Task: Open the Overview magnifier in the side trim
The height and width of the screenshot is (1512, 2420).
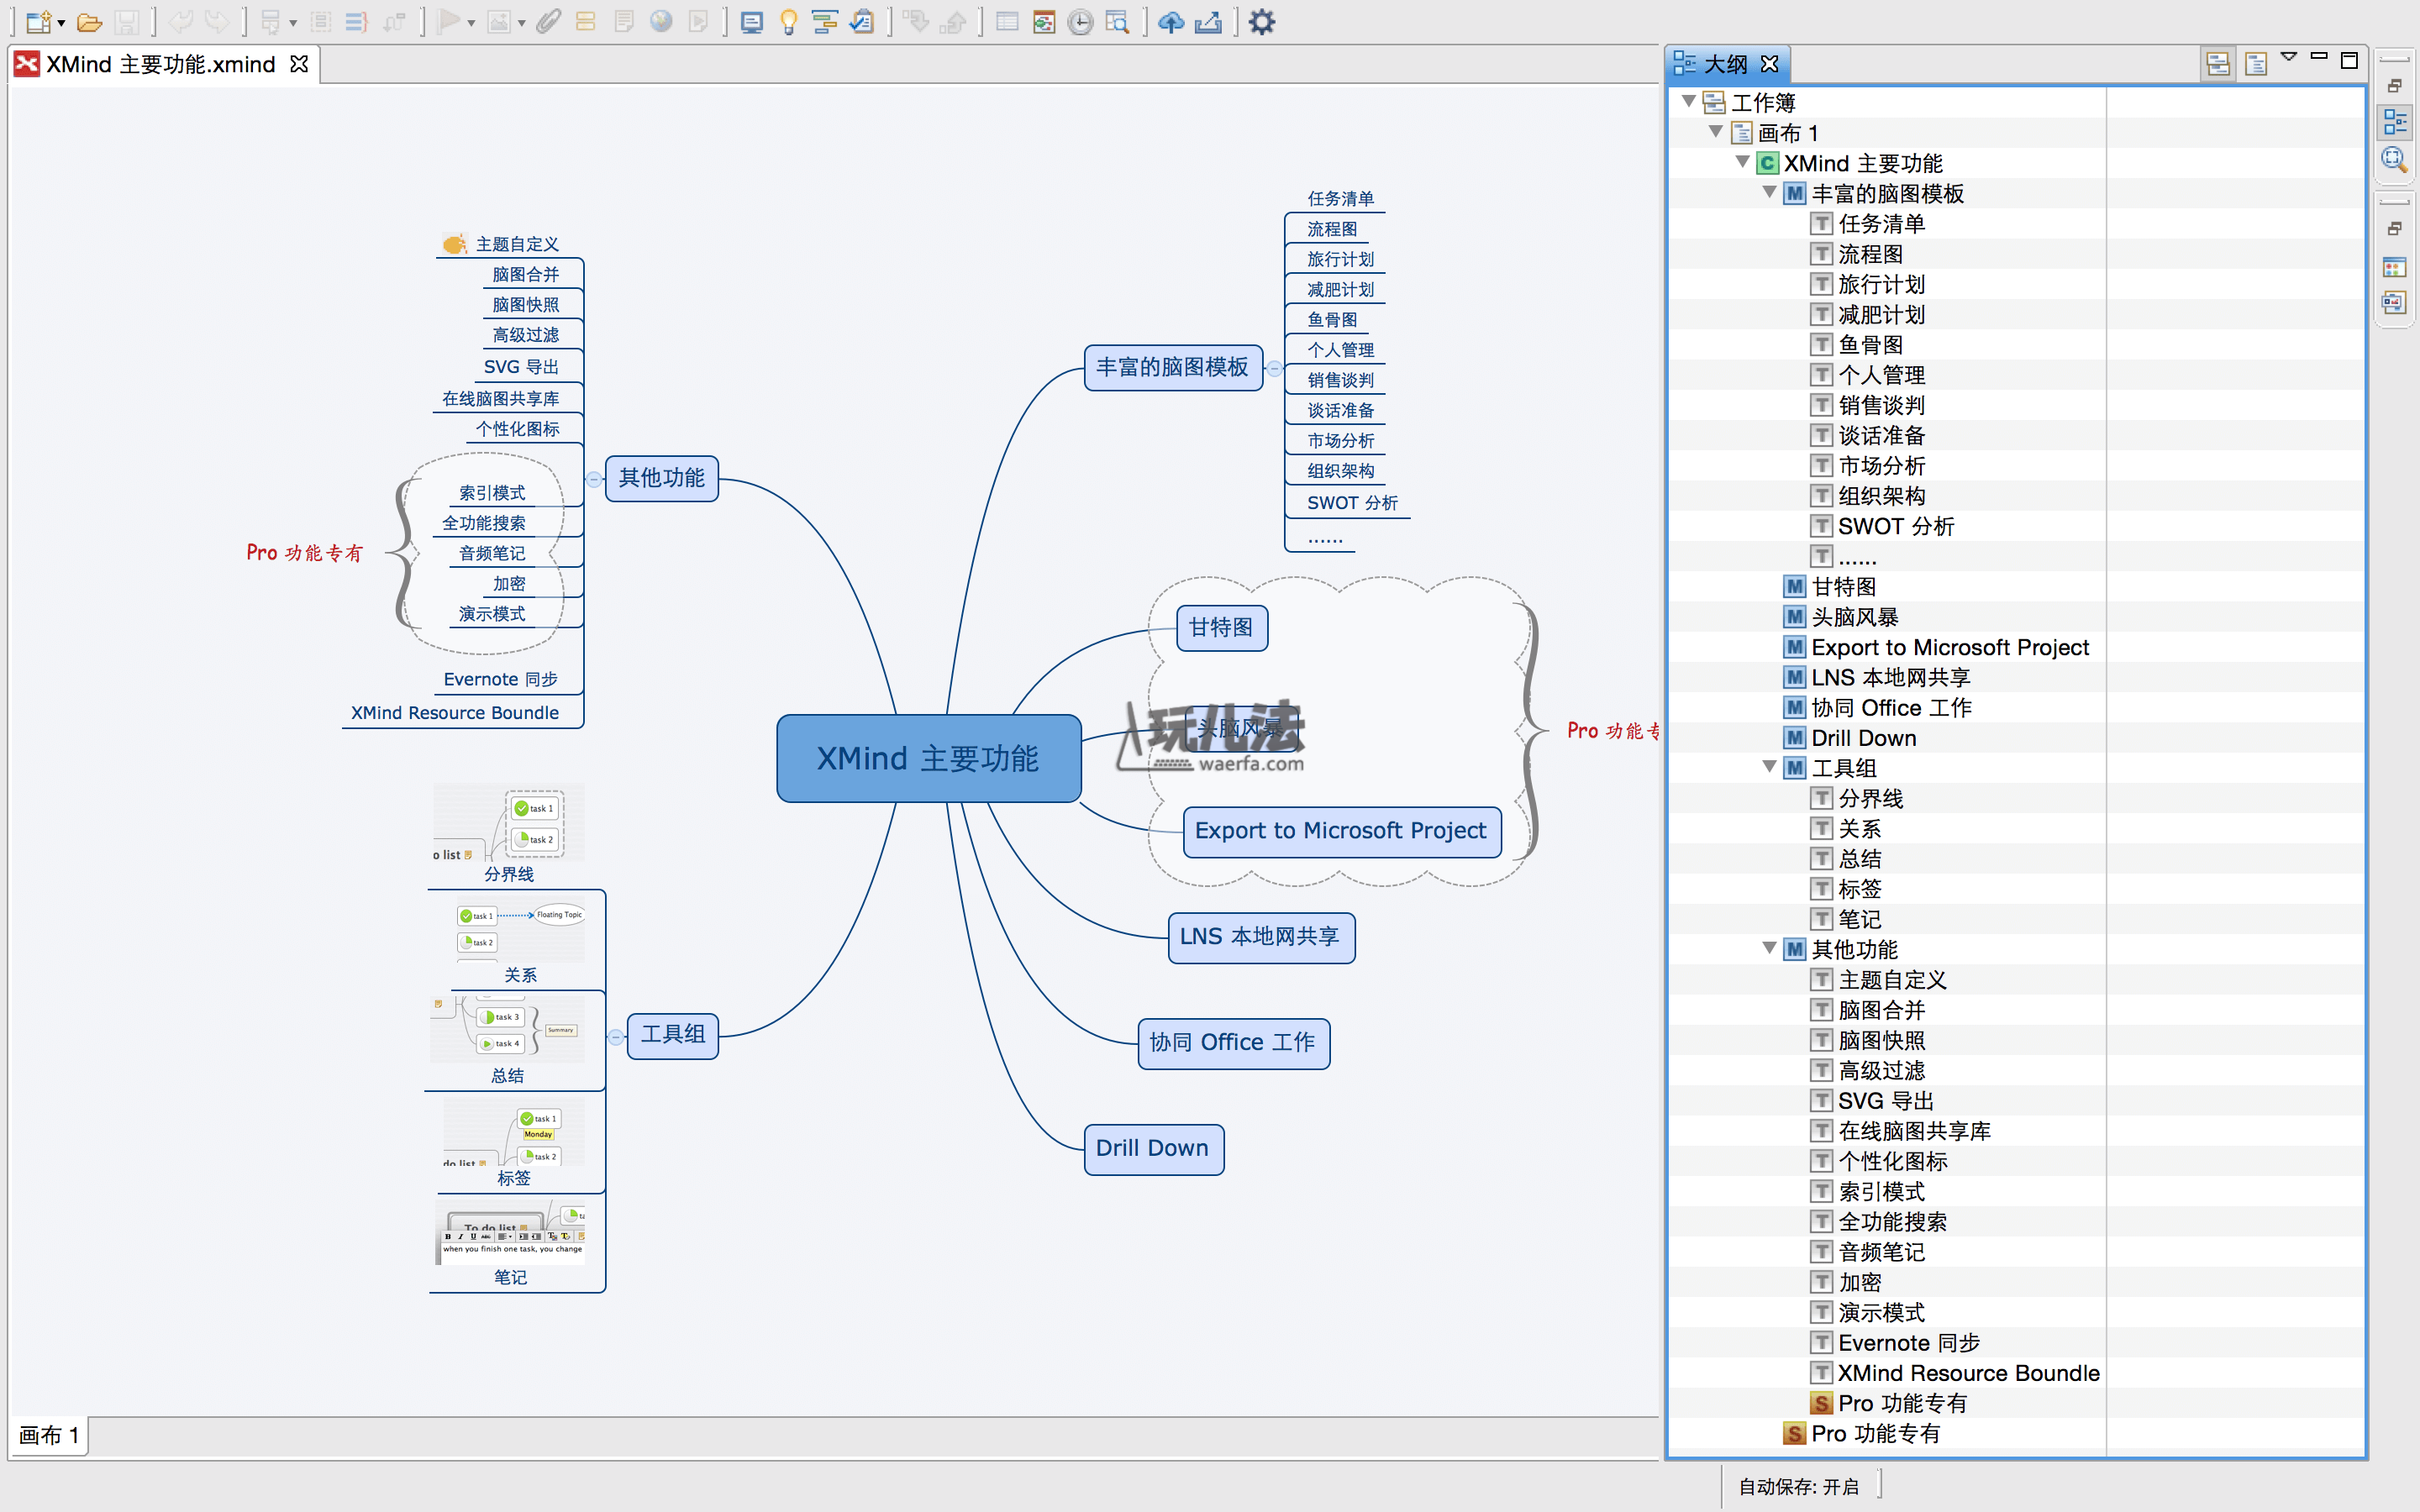Action: (x=2394, y=159)
